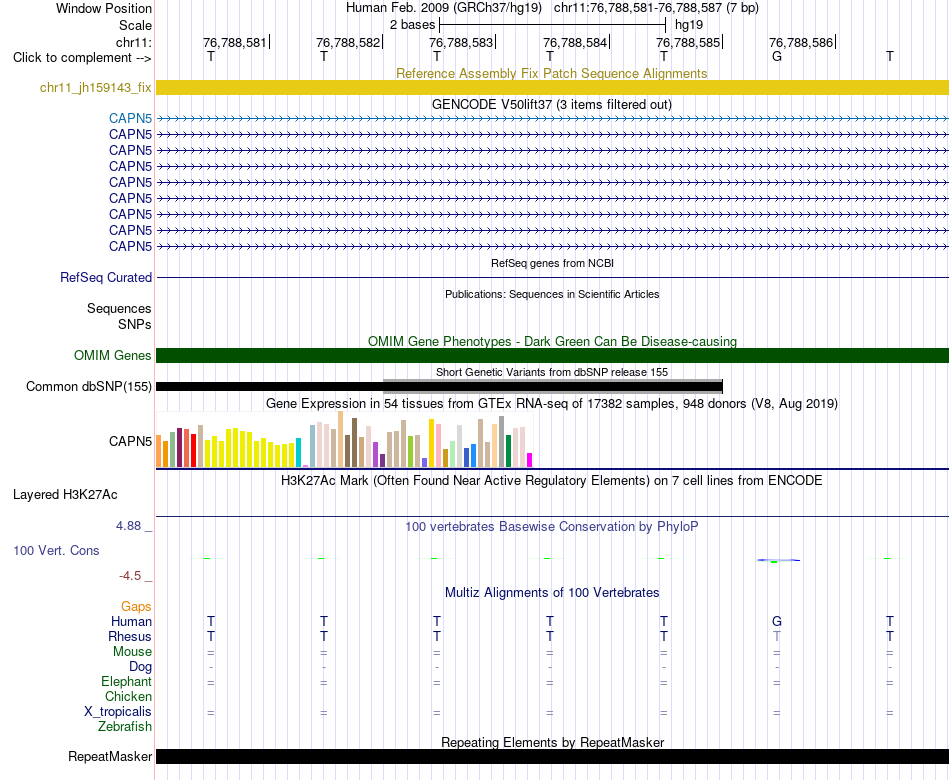
Task: Click the magenta bar ending the GTEx chart
Action: click(x=530, y=460)
